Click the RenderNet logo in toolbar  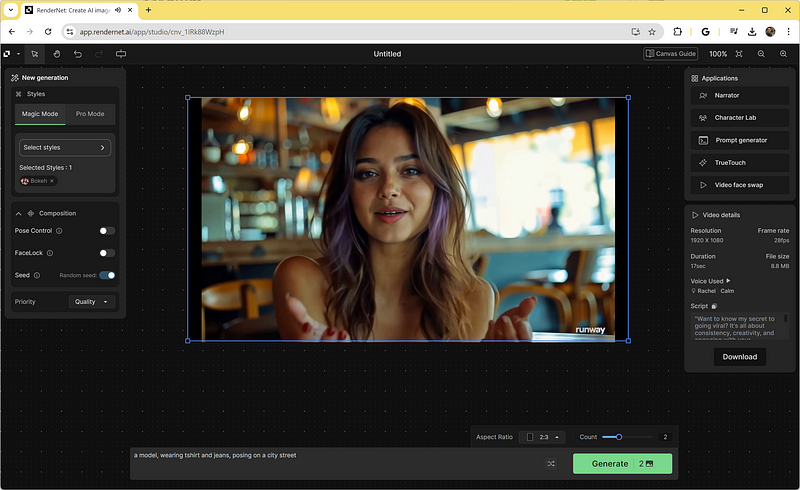[7, 54]
